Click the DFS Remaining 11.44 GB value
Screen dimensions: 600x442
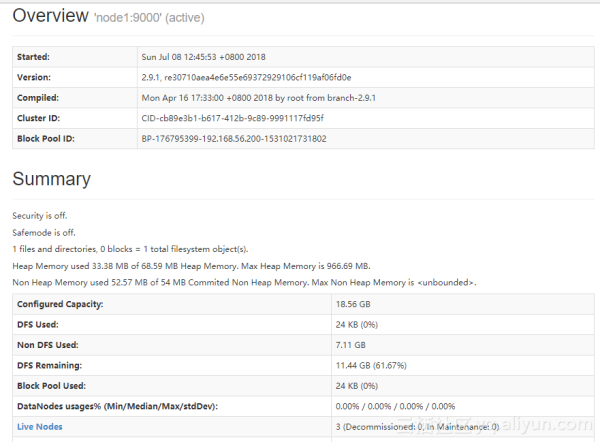371,365
